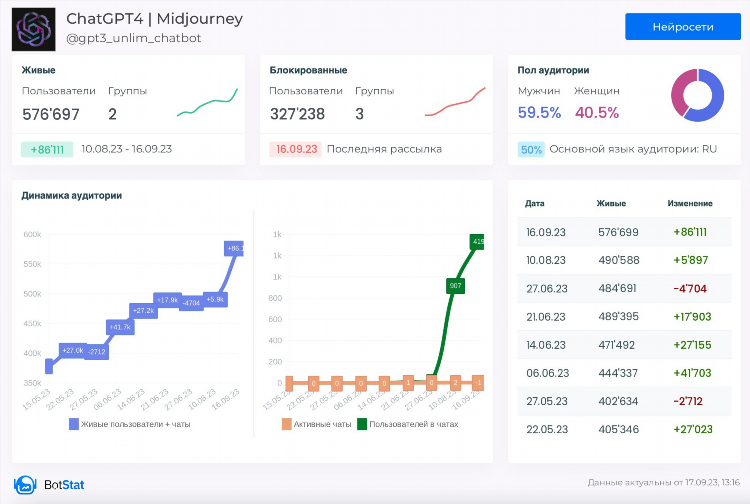This screenshot has height=504, width=750.
Task: Click the +17'903 change value
Action: [692, 317]
